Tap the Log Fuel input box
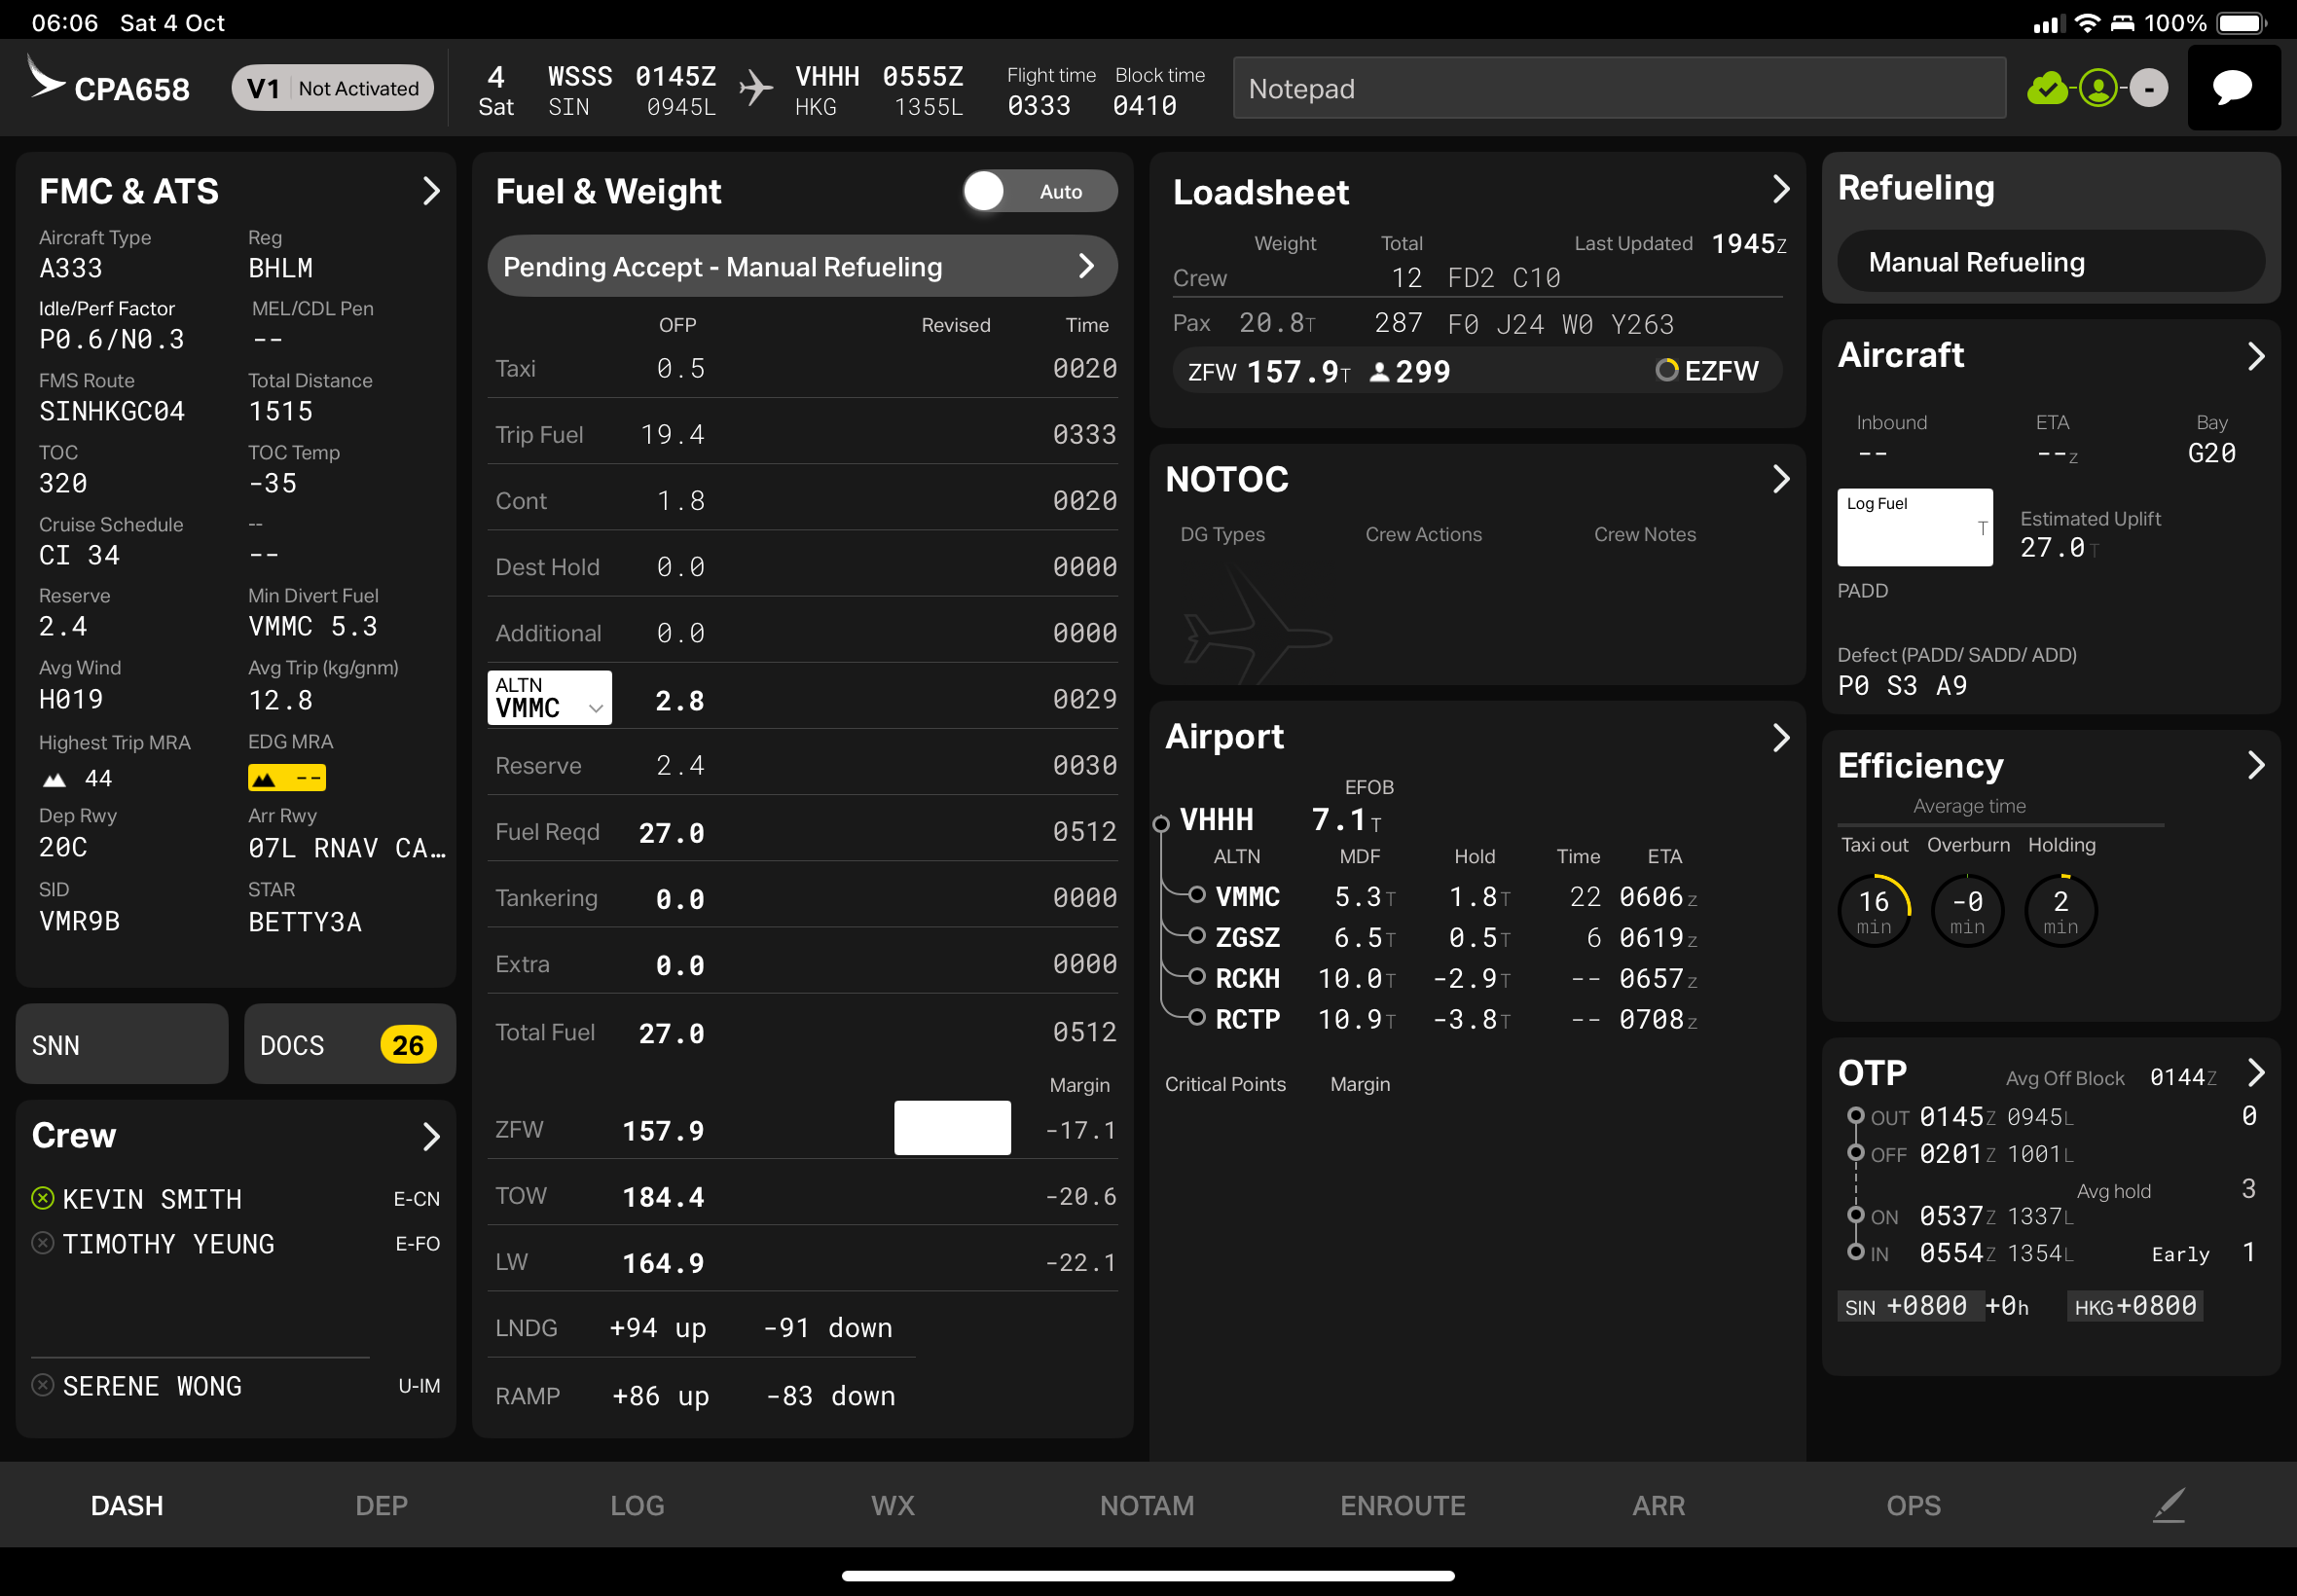2297x1596 pixels. (1914, 527)
